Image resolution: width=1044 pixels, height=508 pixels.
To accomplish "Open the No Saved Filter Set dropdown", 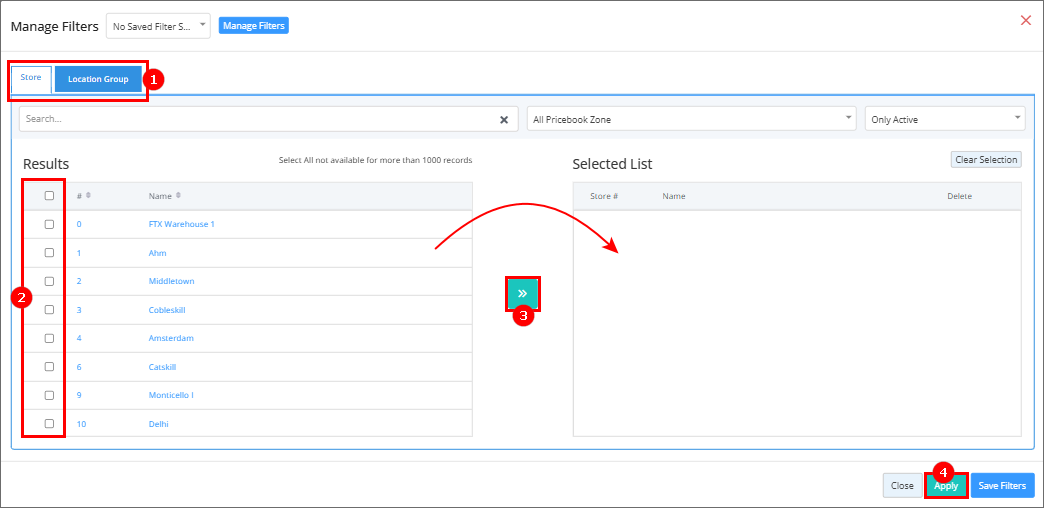I will (x=158, y=26).
